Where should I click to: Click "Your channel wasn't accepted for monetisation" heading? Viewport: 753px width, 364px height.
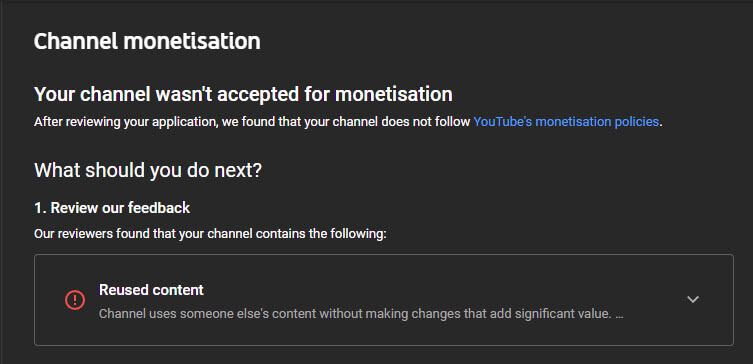(243, 94)
